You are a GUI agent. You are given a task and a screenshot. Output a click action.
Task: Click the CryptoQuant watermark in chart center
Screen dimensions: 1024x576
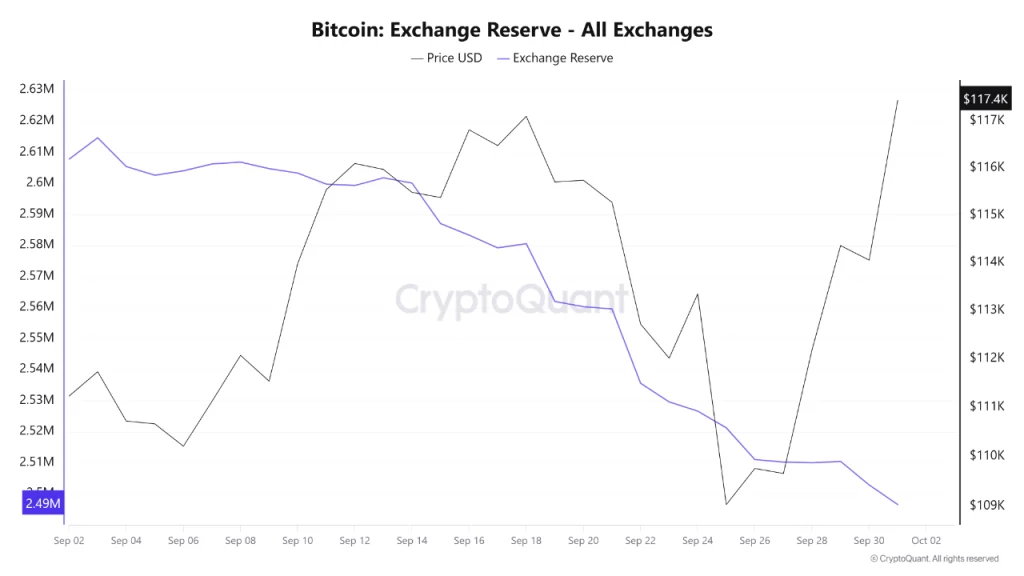point(512,299)
